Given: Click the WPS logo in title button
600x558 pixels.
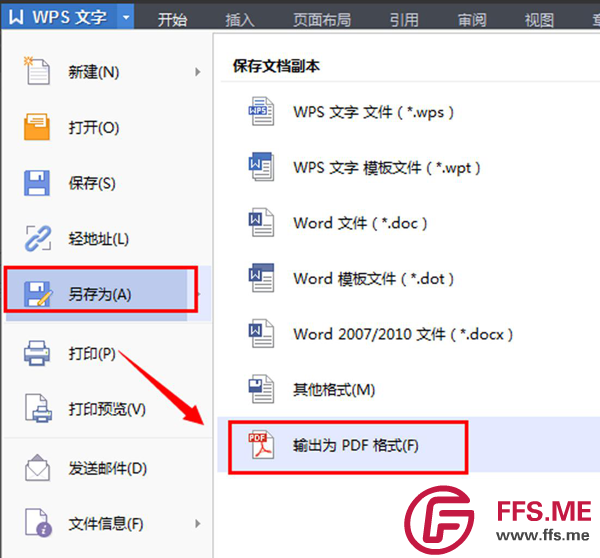Looking at the screenshot, I should (16, 17).
